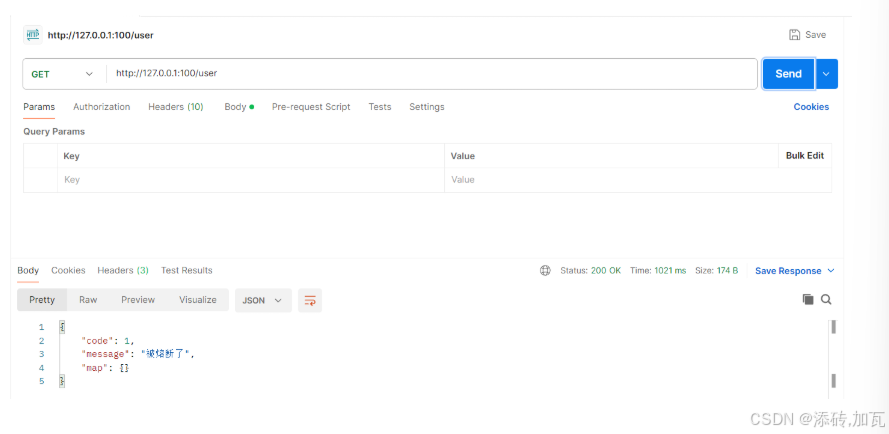This screenshot has height=434, width=889.
Task: Select the Raw view
Action: pos(88,300)
